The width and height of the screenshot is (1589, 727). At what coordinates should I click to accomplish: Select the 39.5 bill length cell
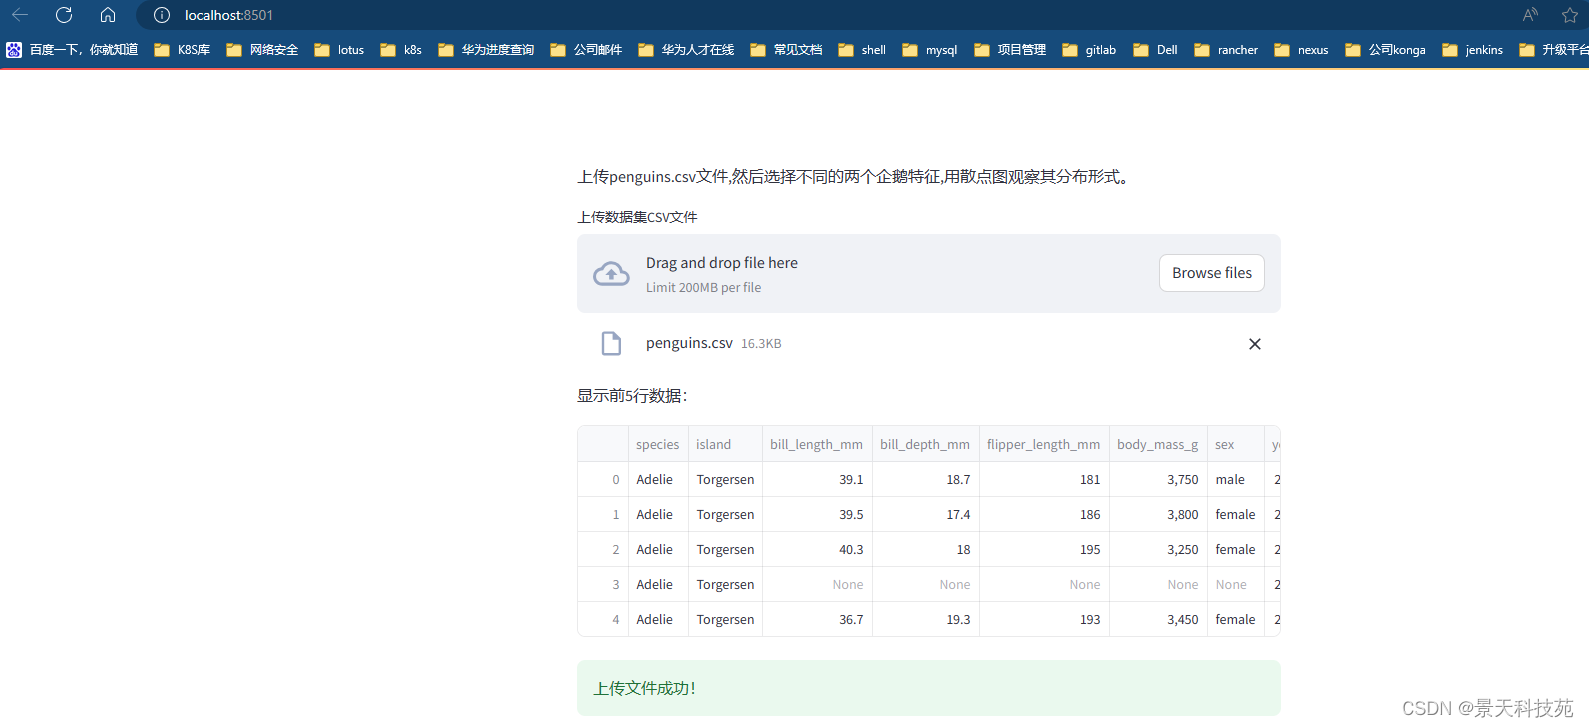coord(817,515)
